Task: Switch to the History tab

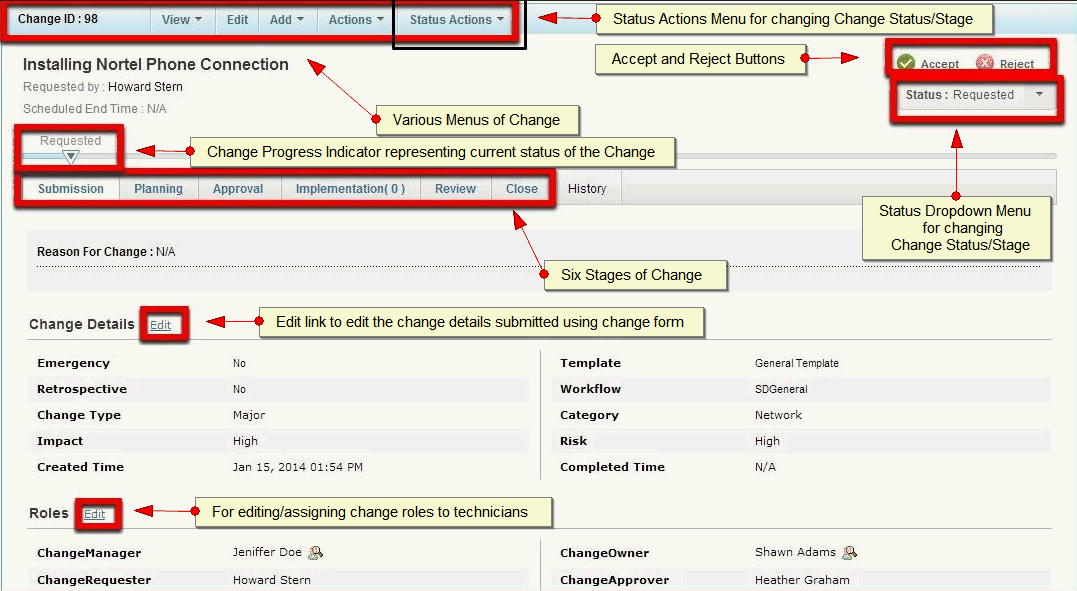Action: pyautogui.click(x=587, y=188)
